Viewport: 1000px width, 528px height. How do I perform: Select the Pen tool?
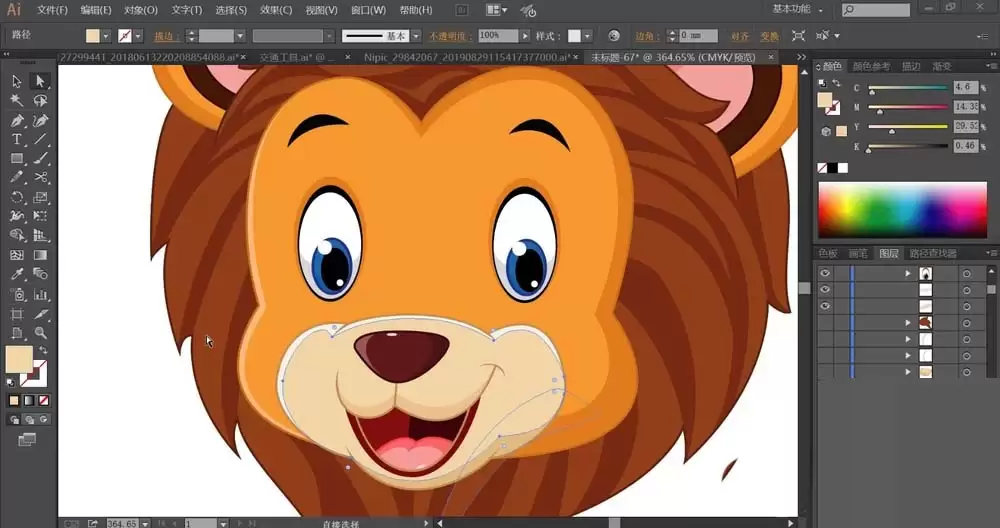tap(17, 120)
